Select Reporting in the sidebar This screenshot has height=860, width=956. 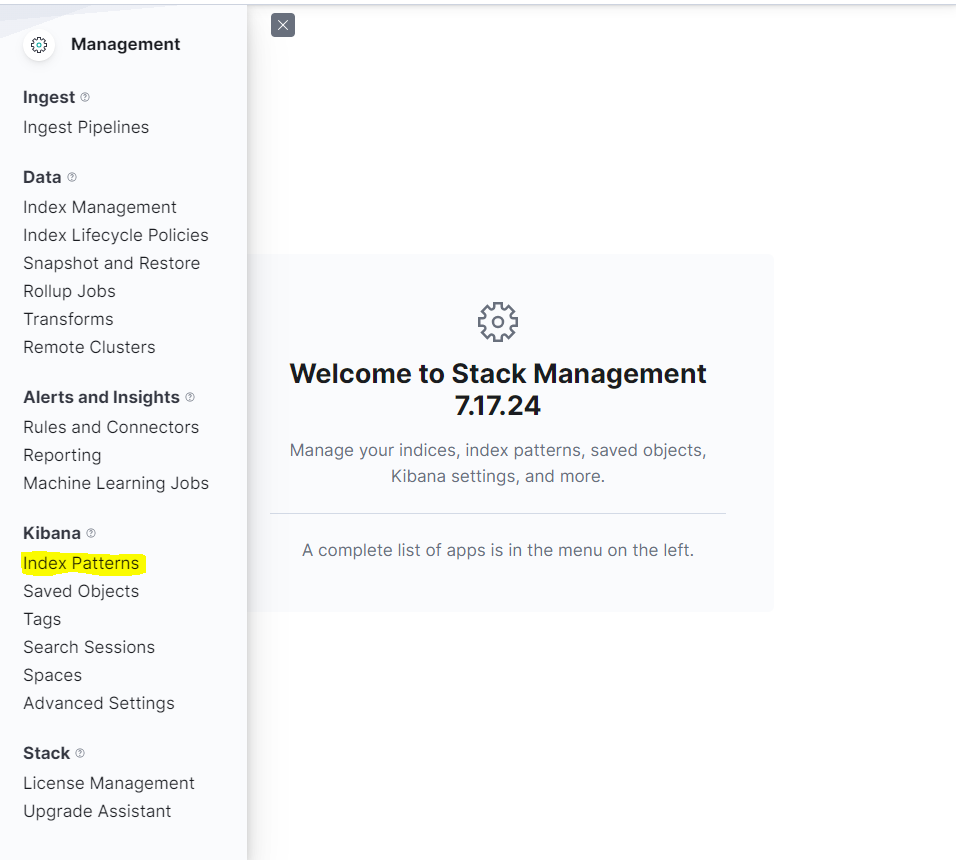[62, 455]
